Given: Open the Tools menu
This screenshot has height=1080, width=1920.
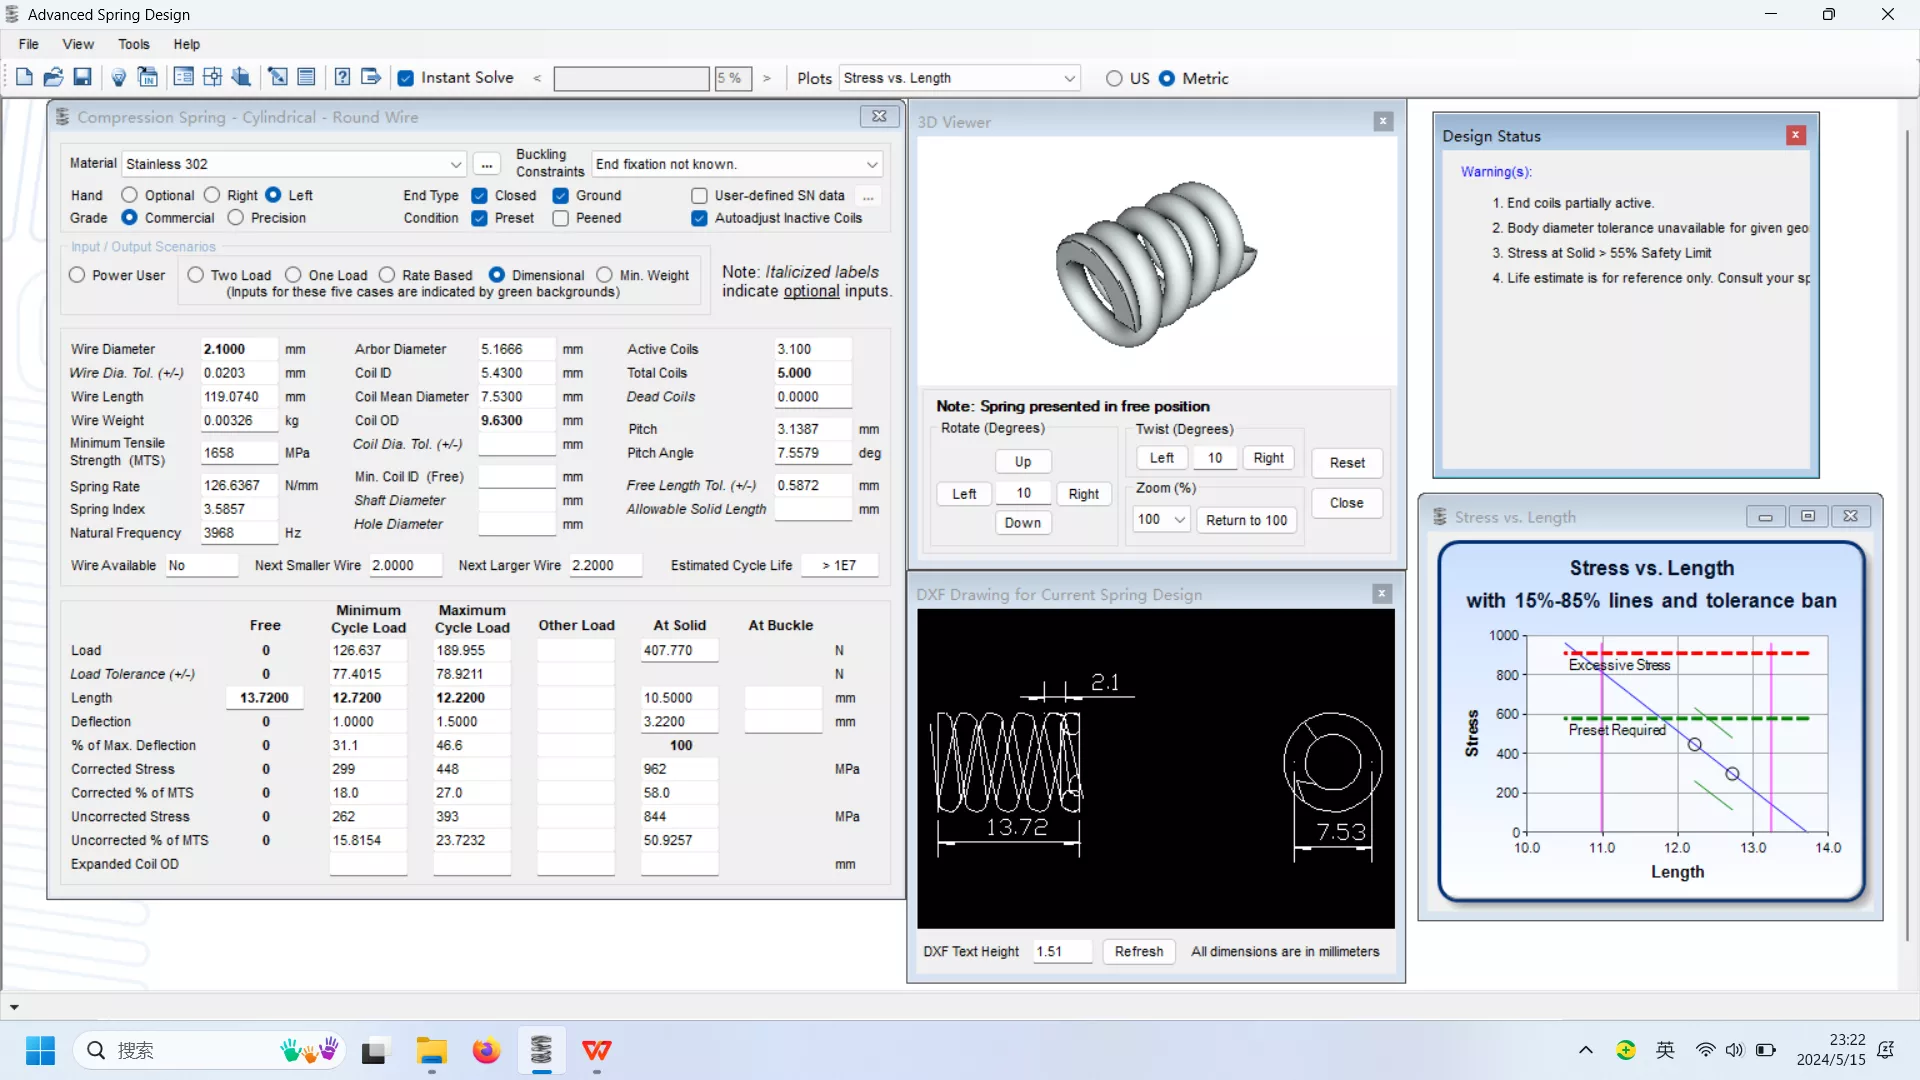Looking at the screenshot, I should click(x=134, y=44).
